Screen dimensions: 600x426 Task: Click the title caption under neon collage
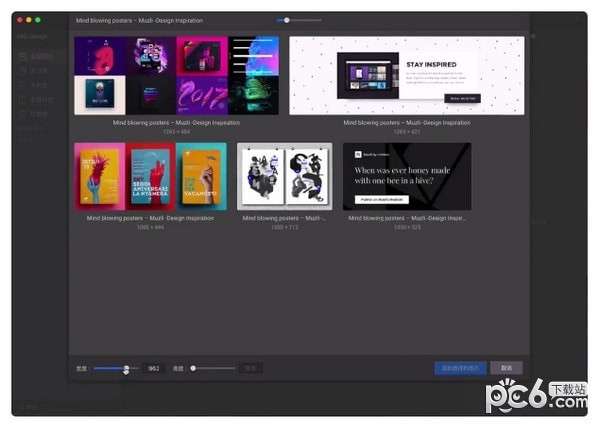tap(176, 123)
